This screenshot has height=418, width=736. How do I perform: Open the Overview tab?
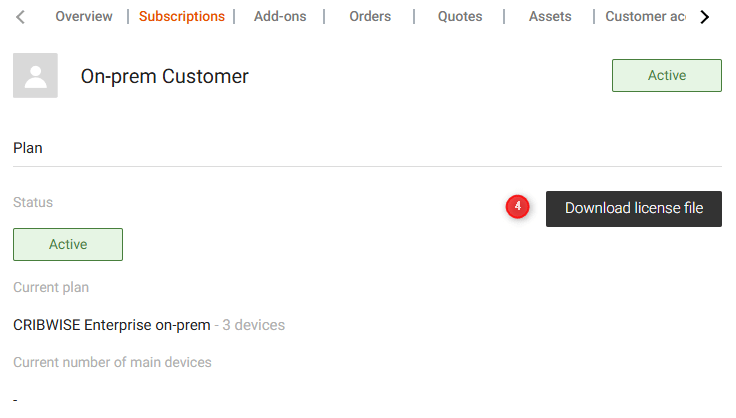(x=91, y=17)
